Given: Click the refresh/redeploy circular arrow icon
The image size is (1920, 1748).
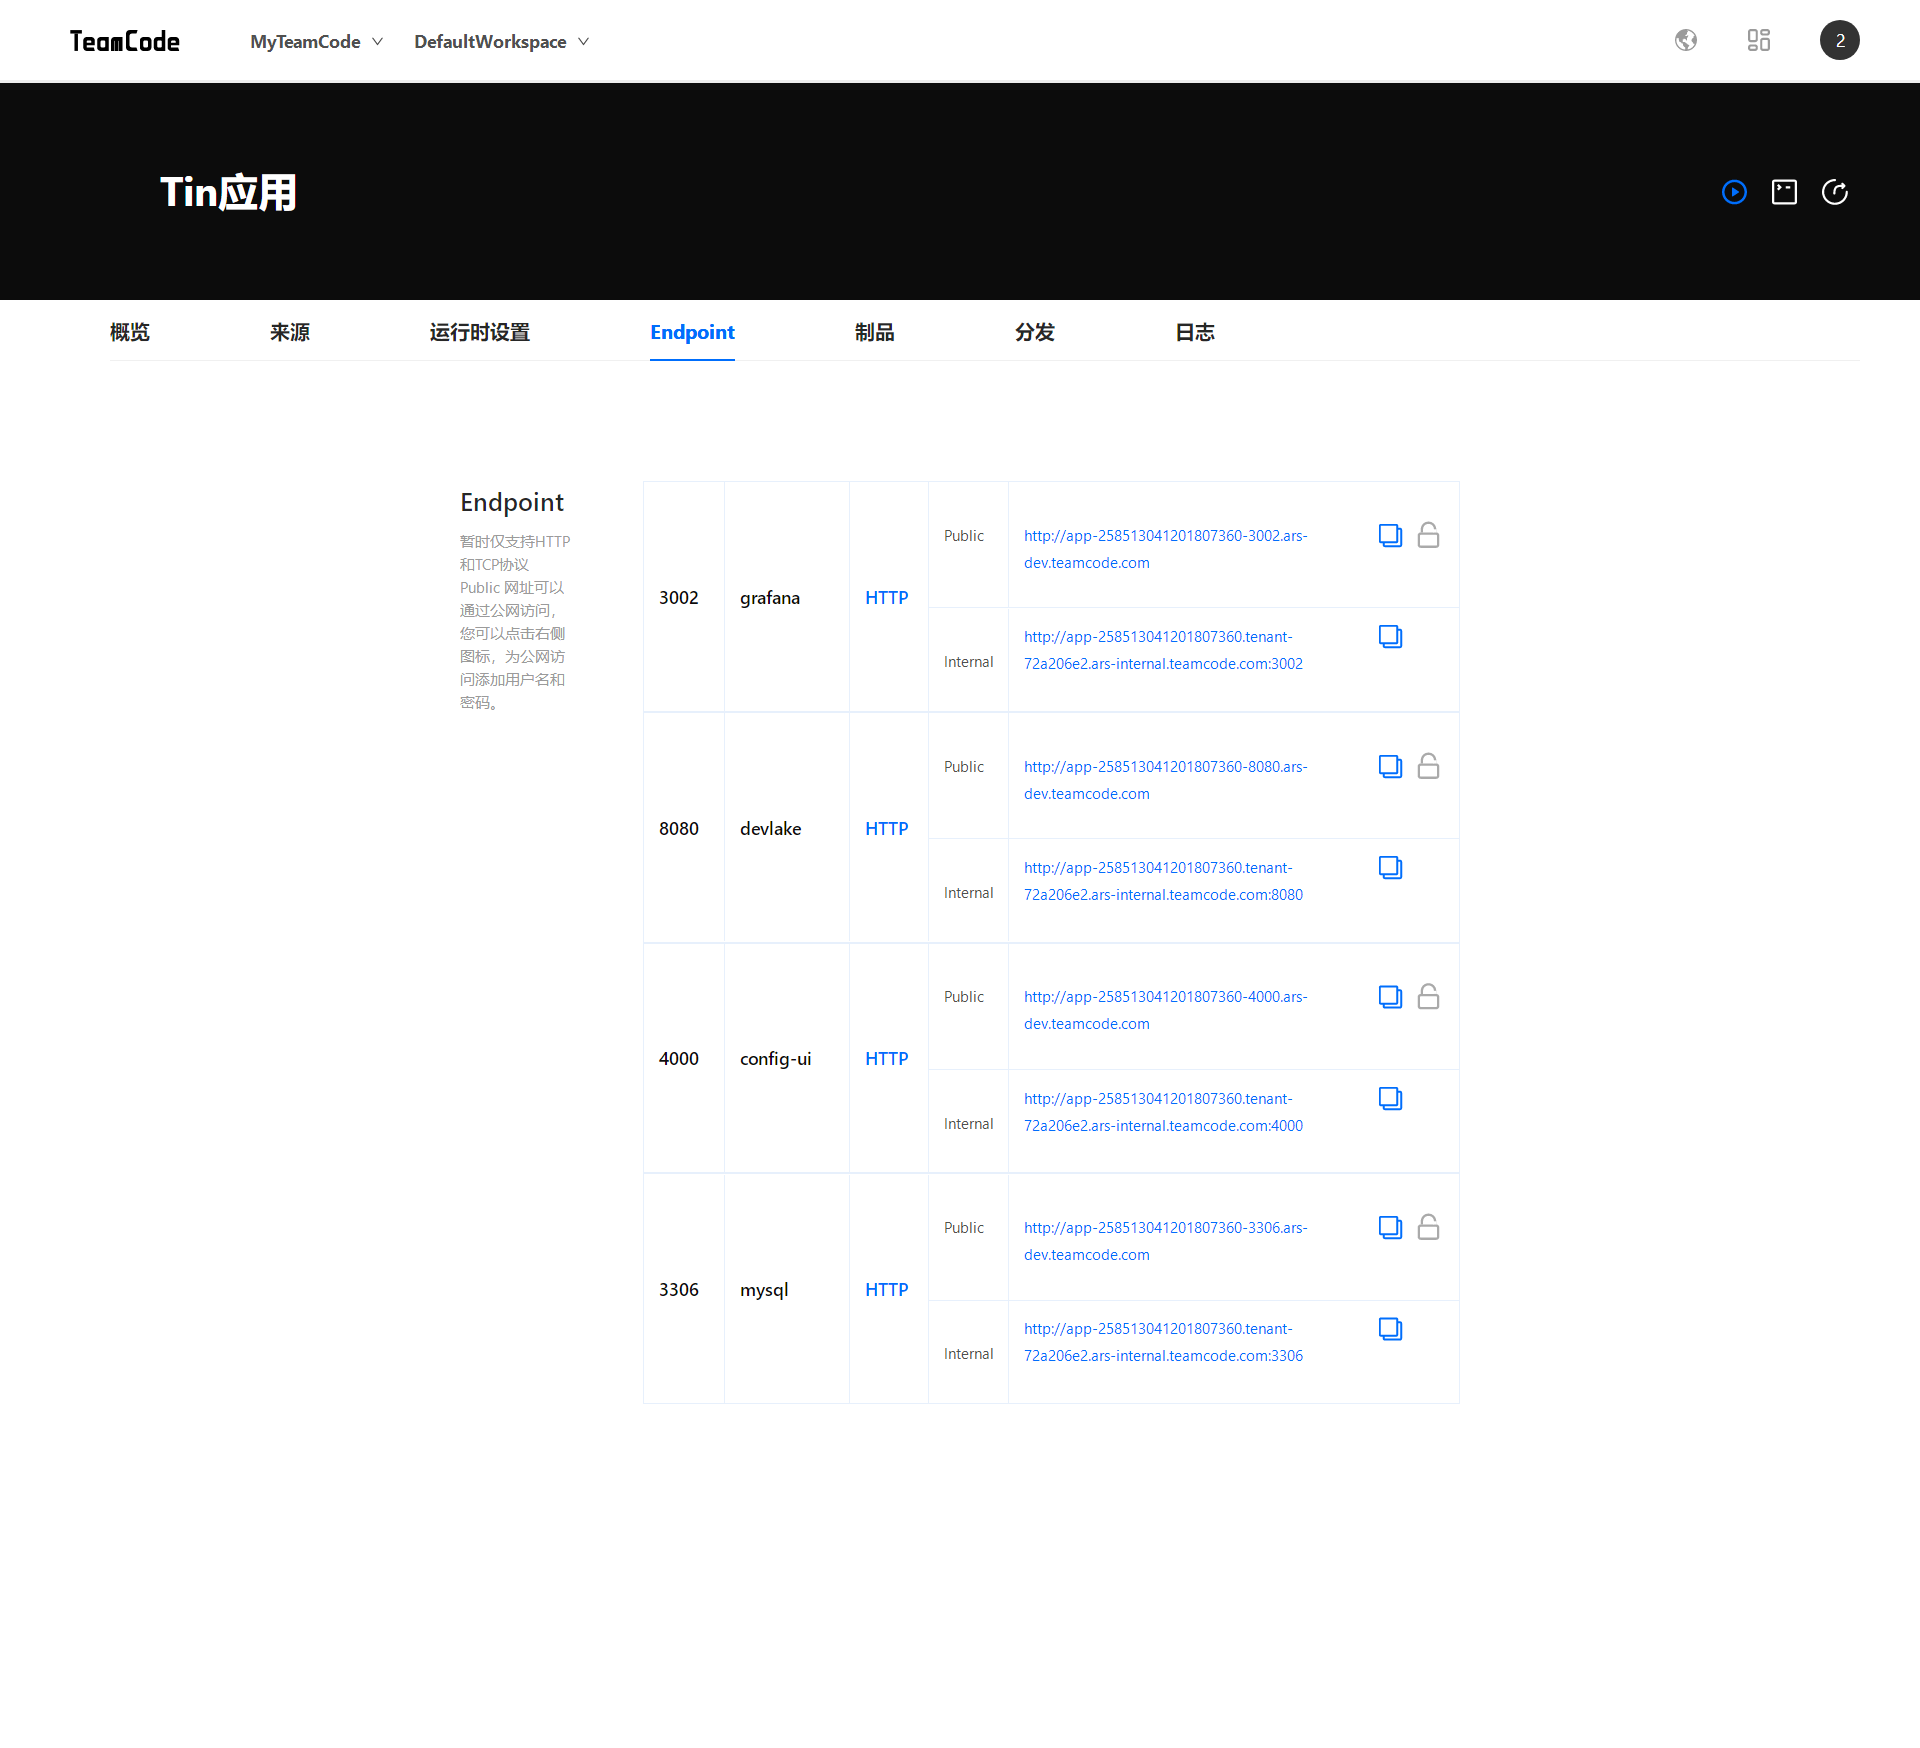Looking at the screenshot, I should tap(1834, 192).
